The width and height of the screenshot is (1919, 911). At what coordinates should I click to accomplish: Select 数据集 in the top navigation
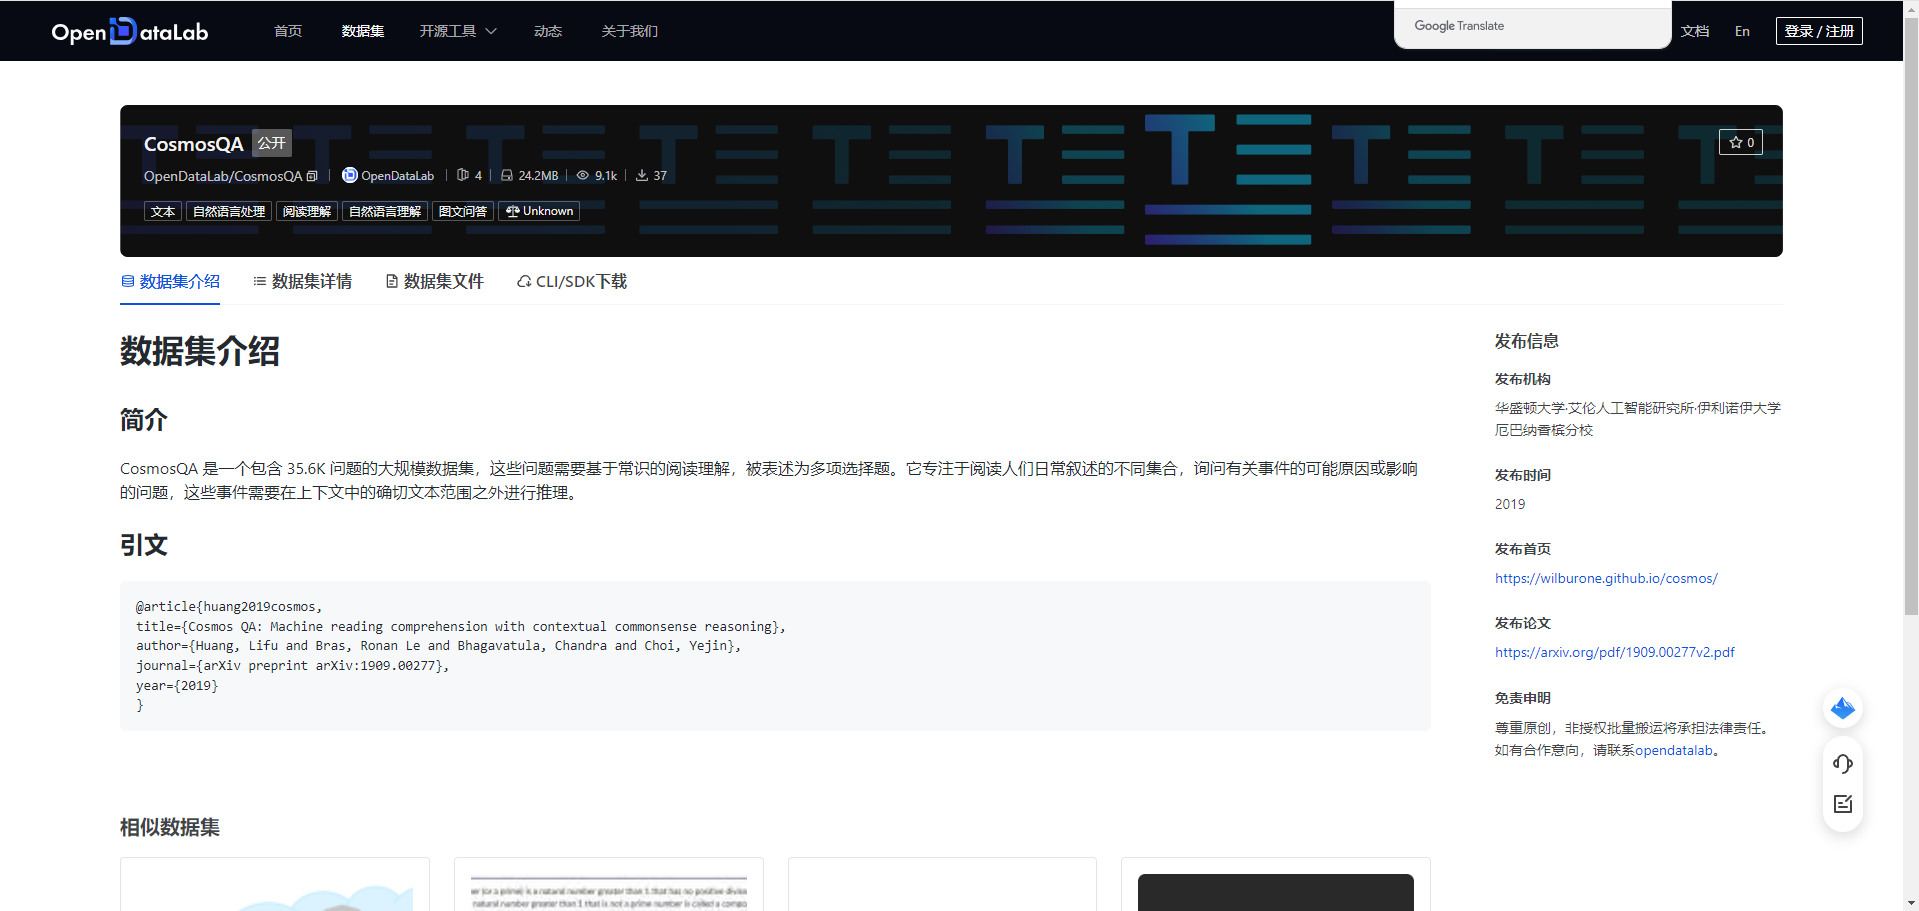[x=362, y=31]
